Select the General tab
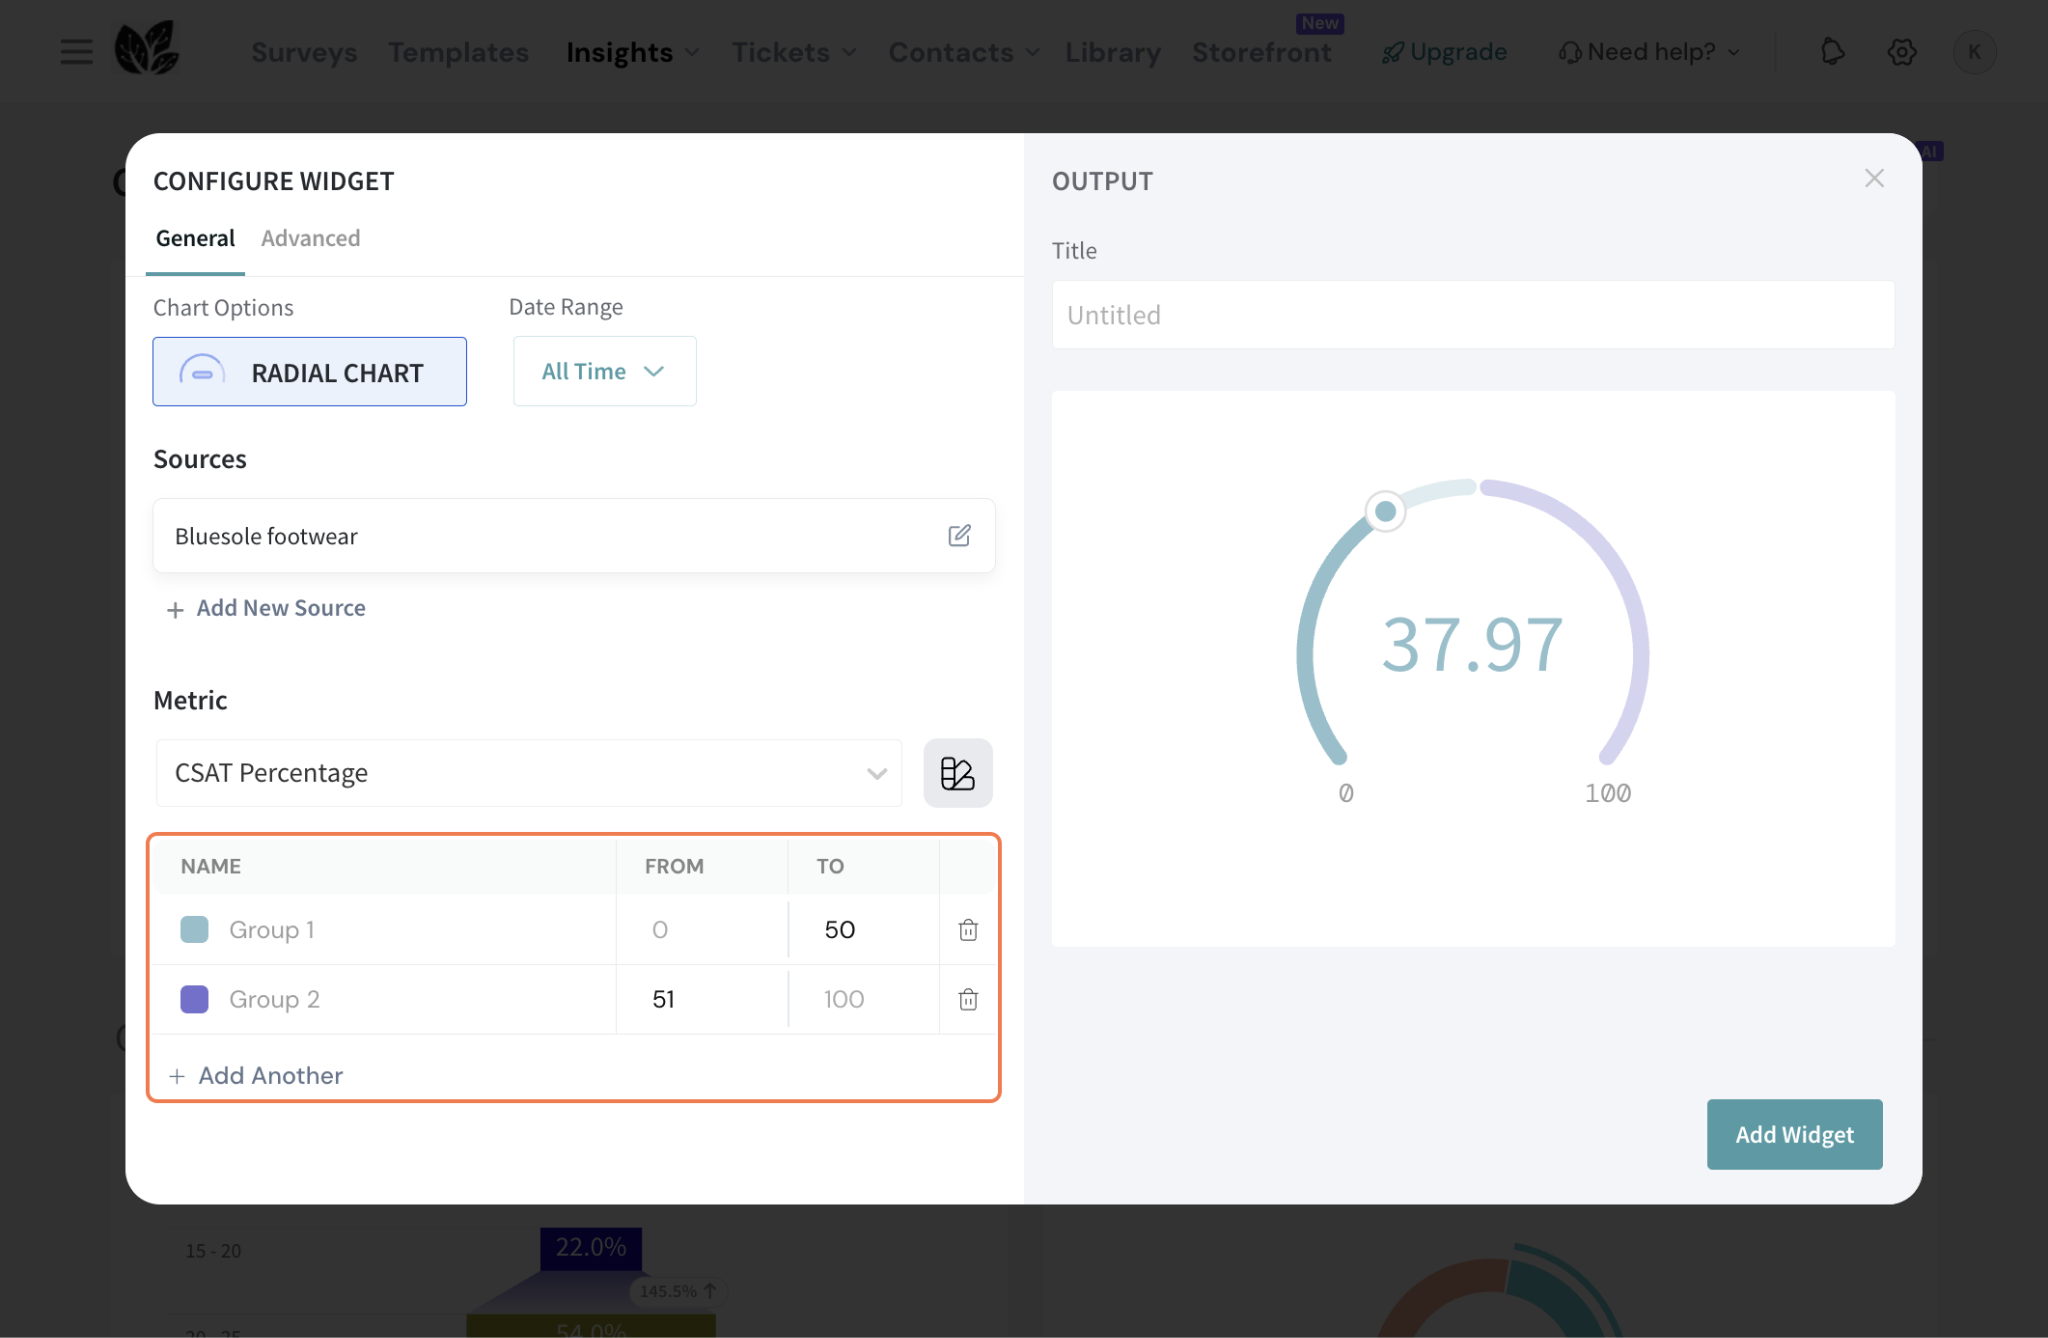 click(x=195, y=238)
